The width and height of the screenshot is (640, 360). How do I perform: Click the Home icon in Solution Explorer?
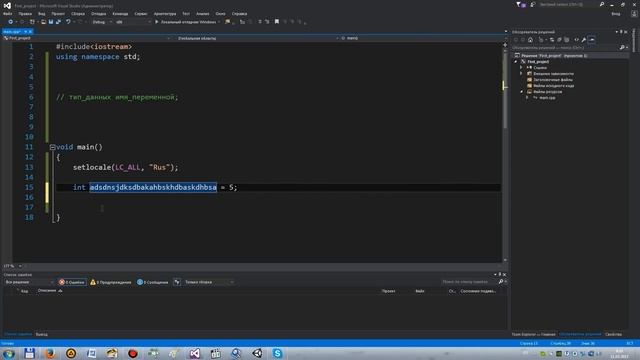[x=530, y=40]
